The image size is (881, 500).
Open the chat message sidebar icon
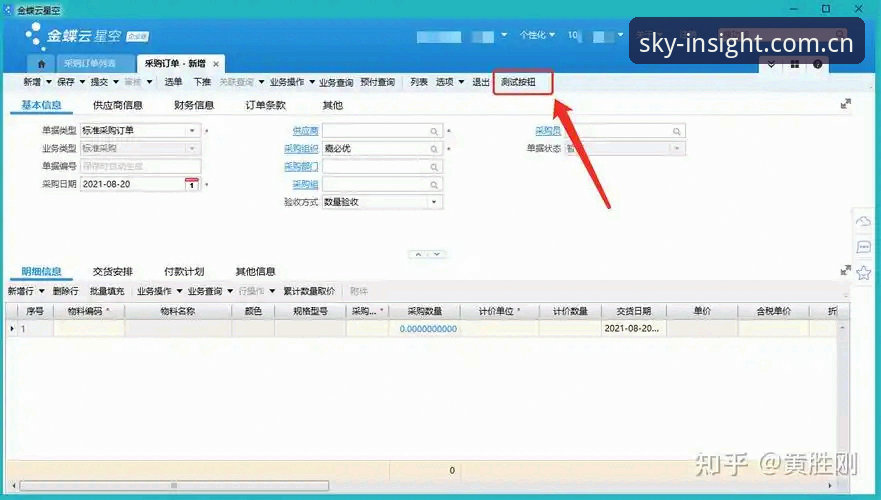point(863,247)
